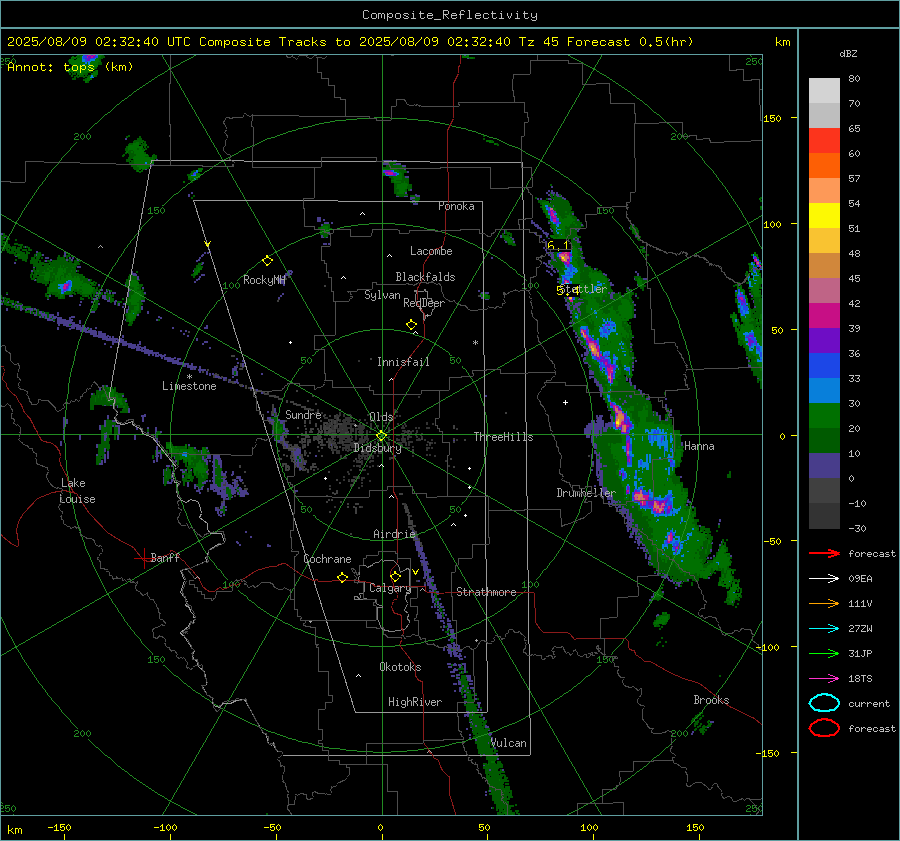Select the light gray 80 dBZ swatch

824,91
